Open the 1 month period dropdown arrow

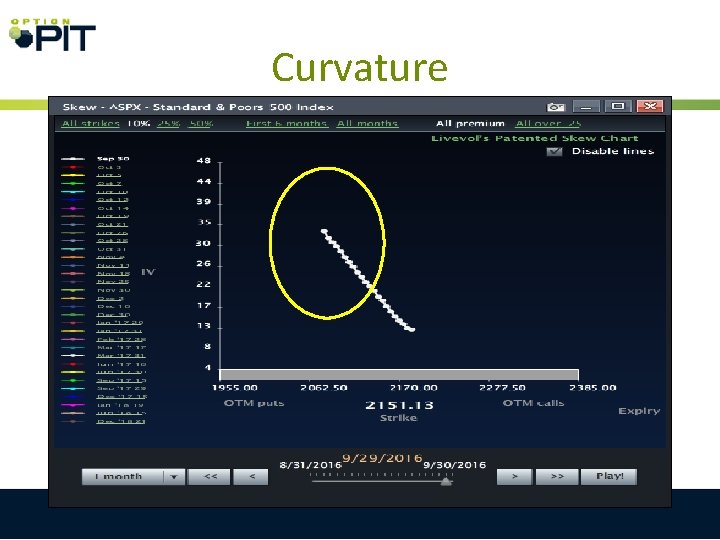[x=174, y=477]
